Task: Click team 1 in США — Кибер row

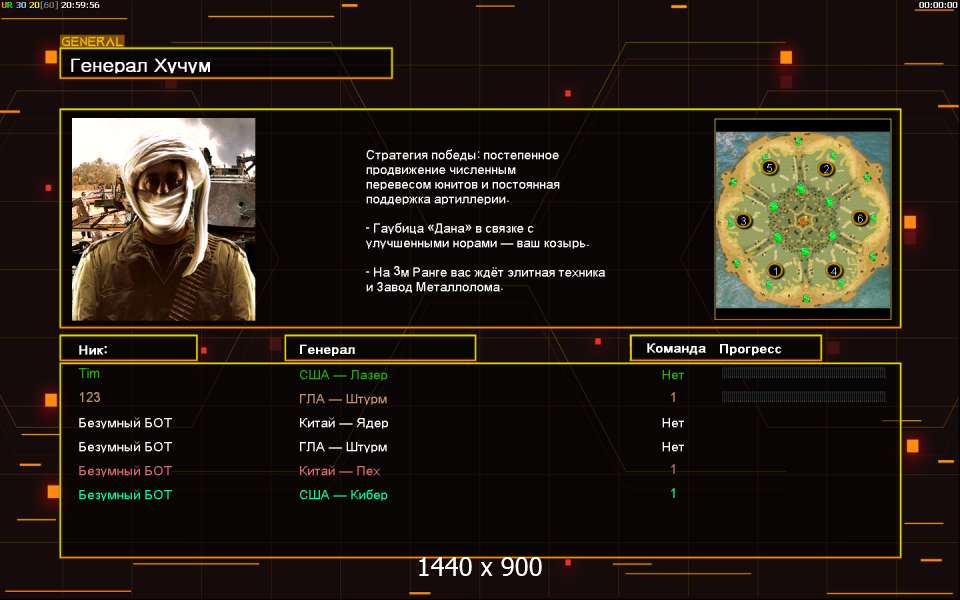Action: point(673,493)
